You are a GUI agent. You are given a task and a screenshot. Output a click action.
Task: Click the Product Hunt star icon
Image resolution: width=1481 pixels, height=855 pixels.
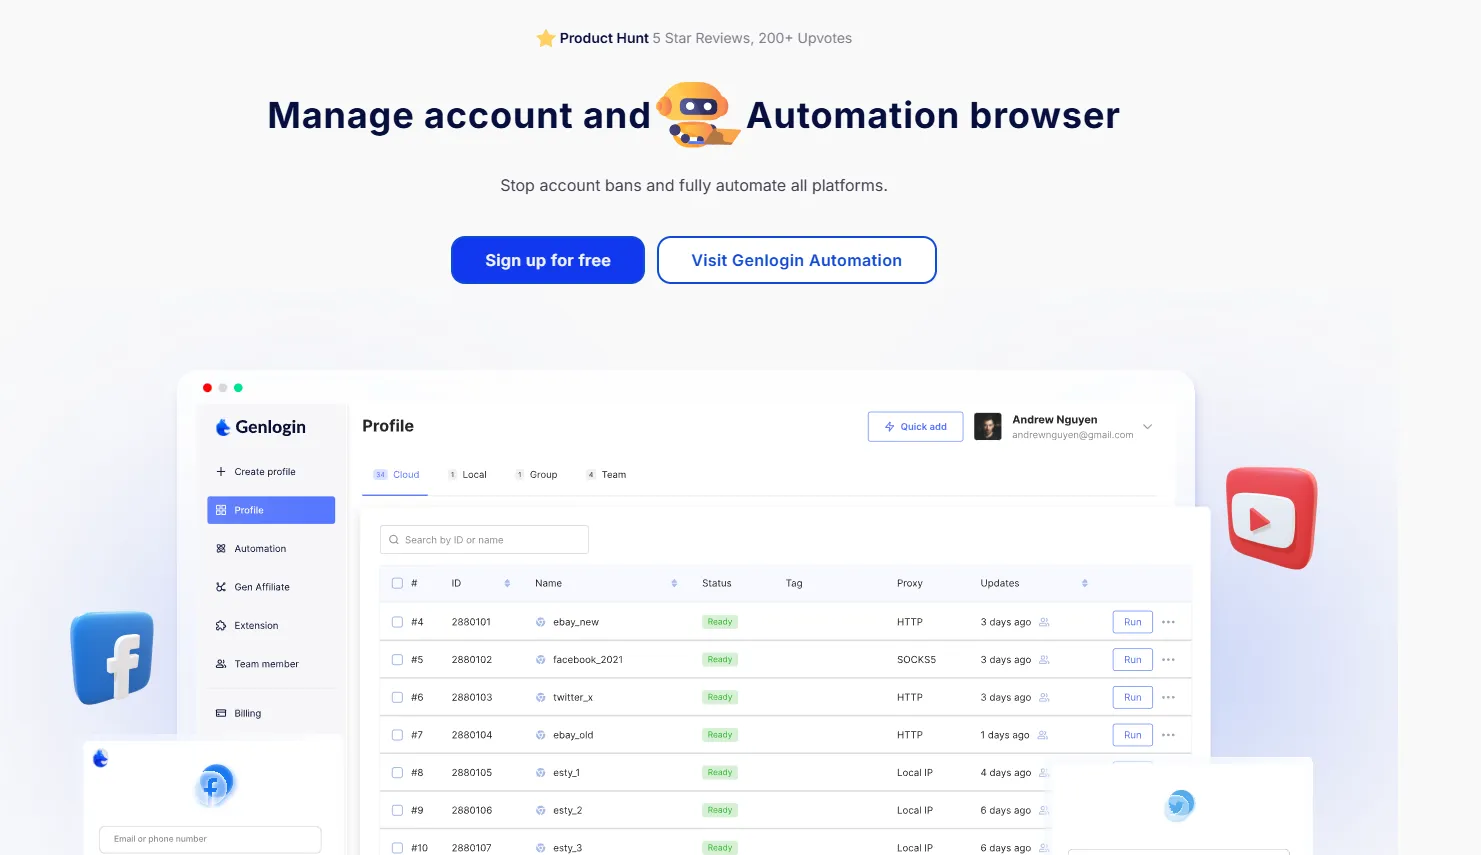pos(546,39)
